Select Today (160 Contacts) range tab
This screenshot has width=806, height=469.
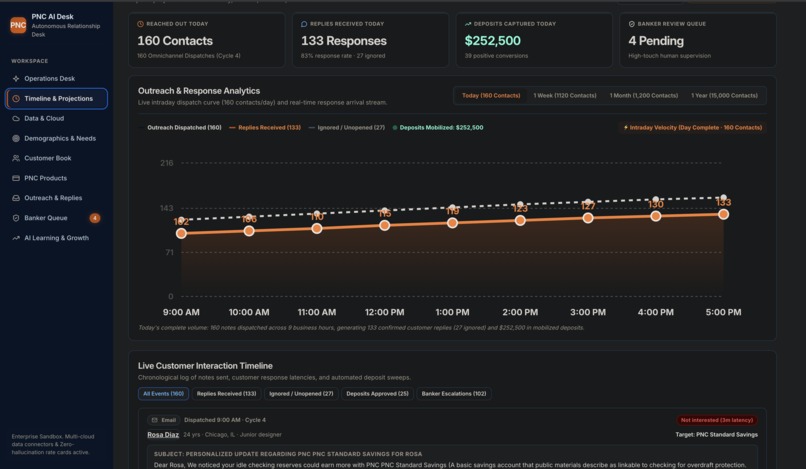coord(491,96)
